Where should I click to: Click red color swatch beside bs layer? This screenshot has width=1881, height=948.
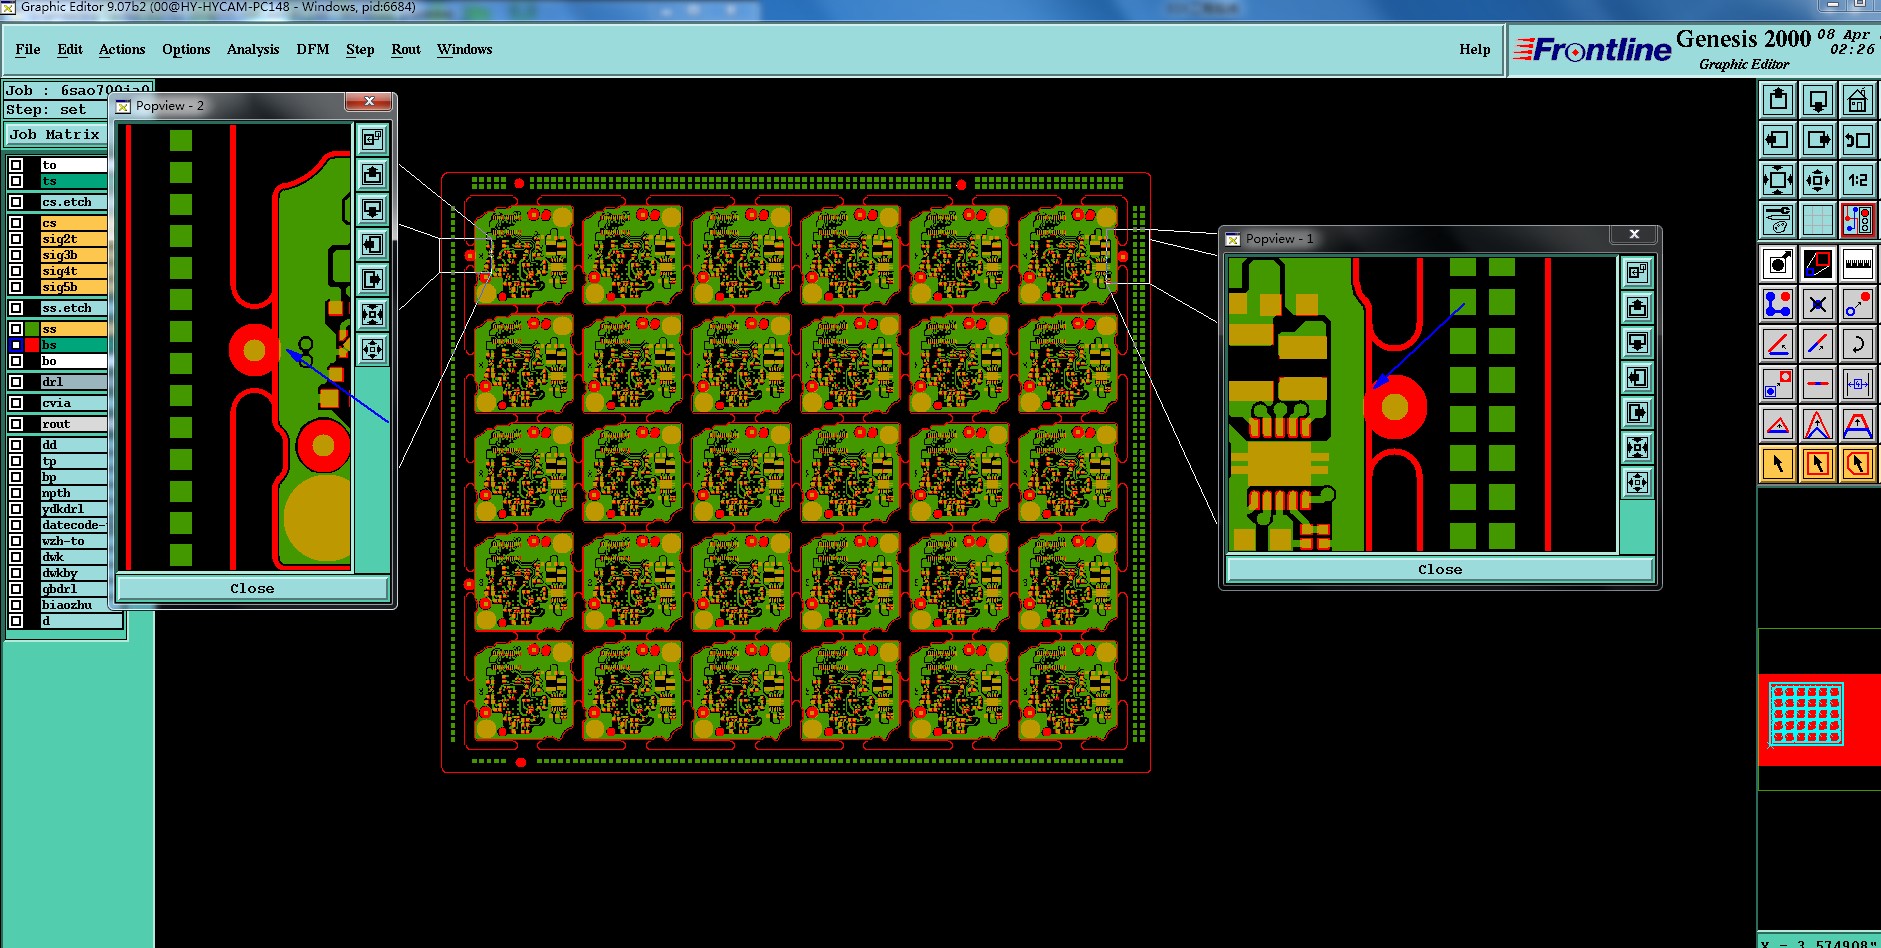pyautogui.click(x=32, y=345)
